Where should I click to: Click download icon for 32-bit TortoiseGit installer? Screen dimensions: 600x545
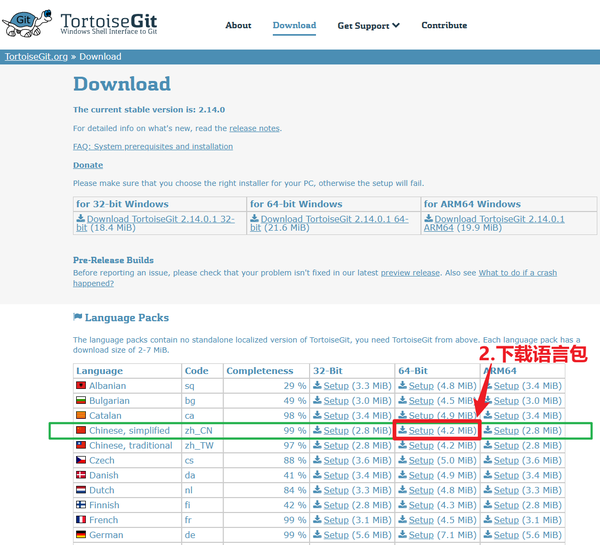coord(80,218)
